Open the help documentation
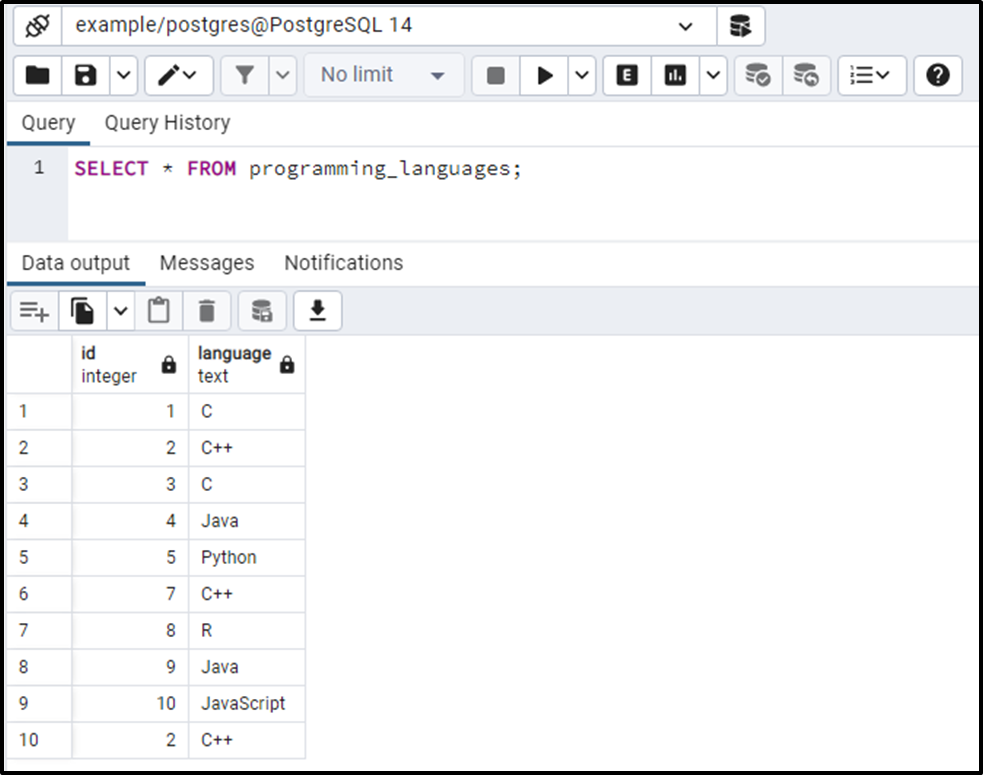Screen dimensions: 983x775 pyautogui.click(x=937, y=75)
